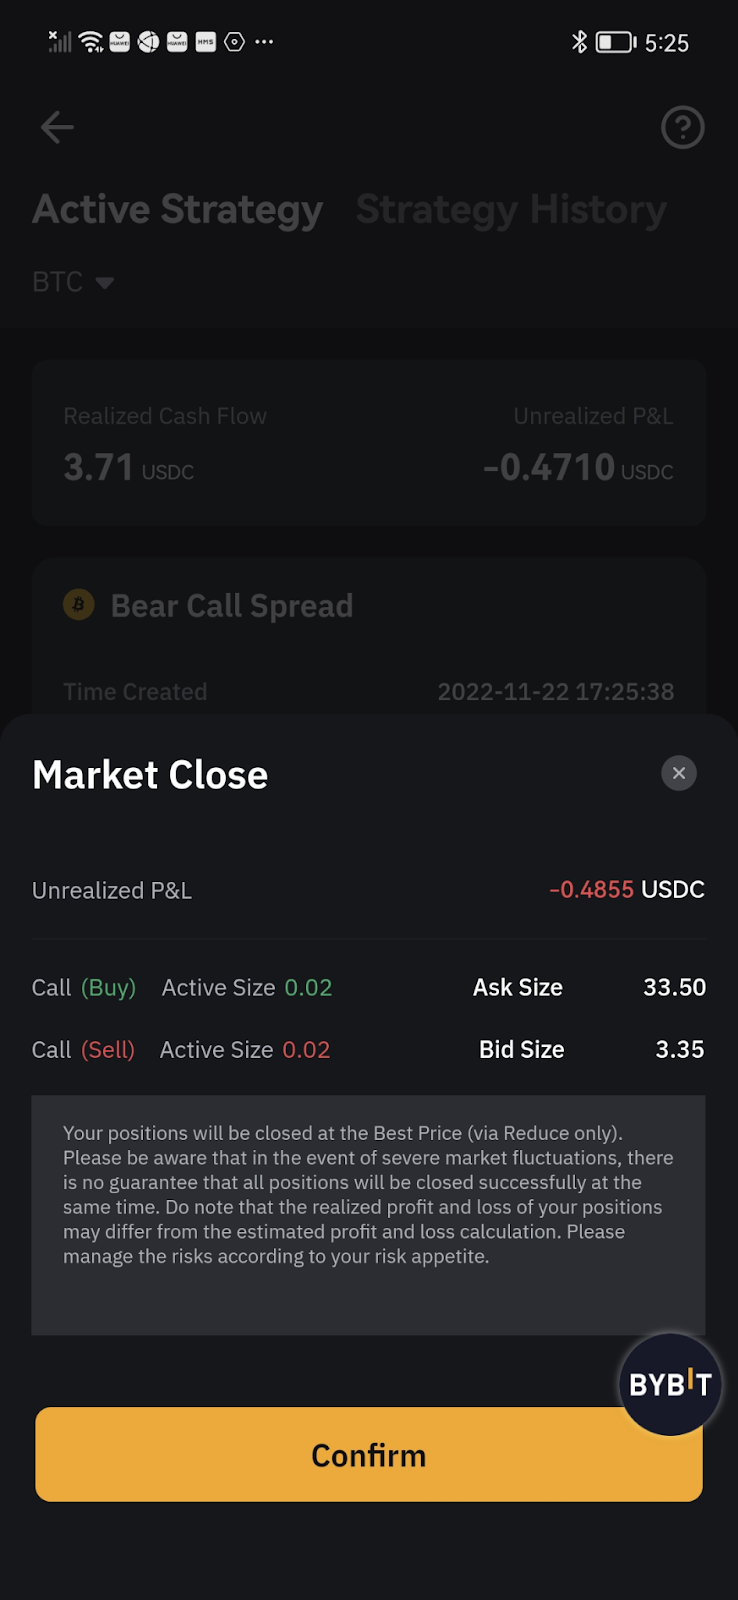Tap the Unrealized P&L value -0.4855 USDC
The image size is (738, 1600).
(x=627, y=889)
